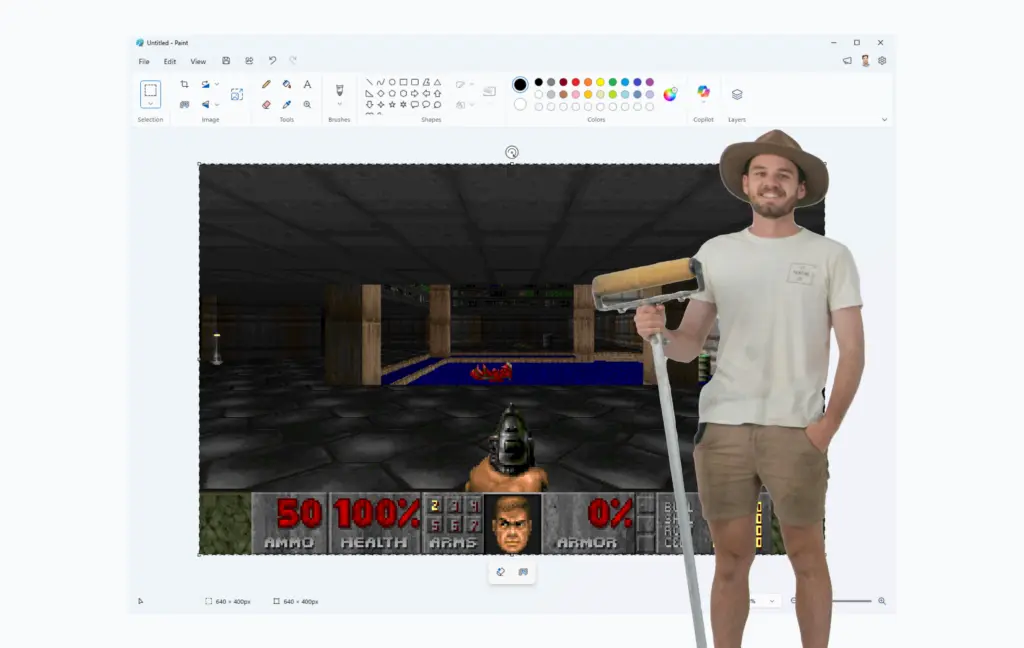Activate the Color picker eyedropper
The width and height of the screenshot is (1024, 648).
pyautogui.click(x=287, y=105)
